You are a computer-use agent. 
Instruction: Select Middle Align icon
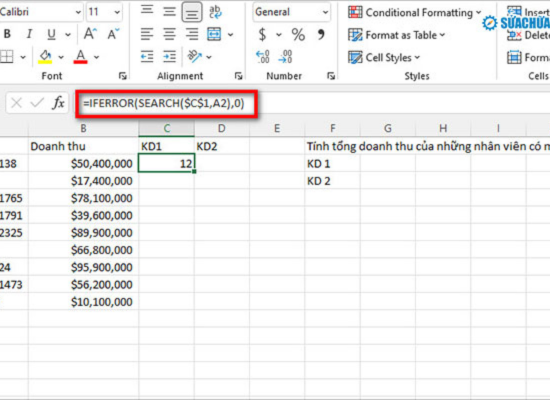click(169, 12)
